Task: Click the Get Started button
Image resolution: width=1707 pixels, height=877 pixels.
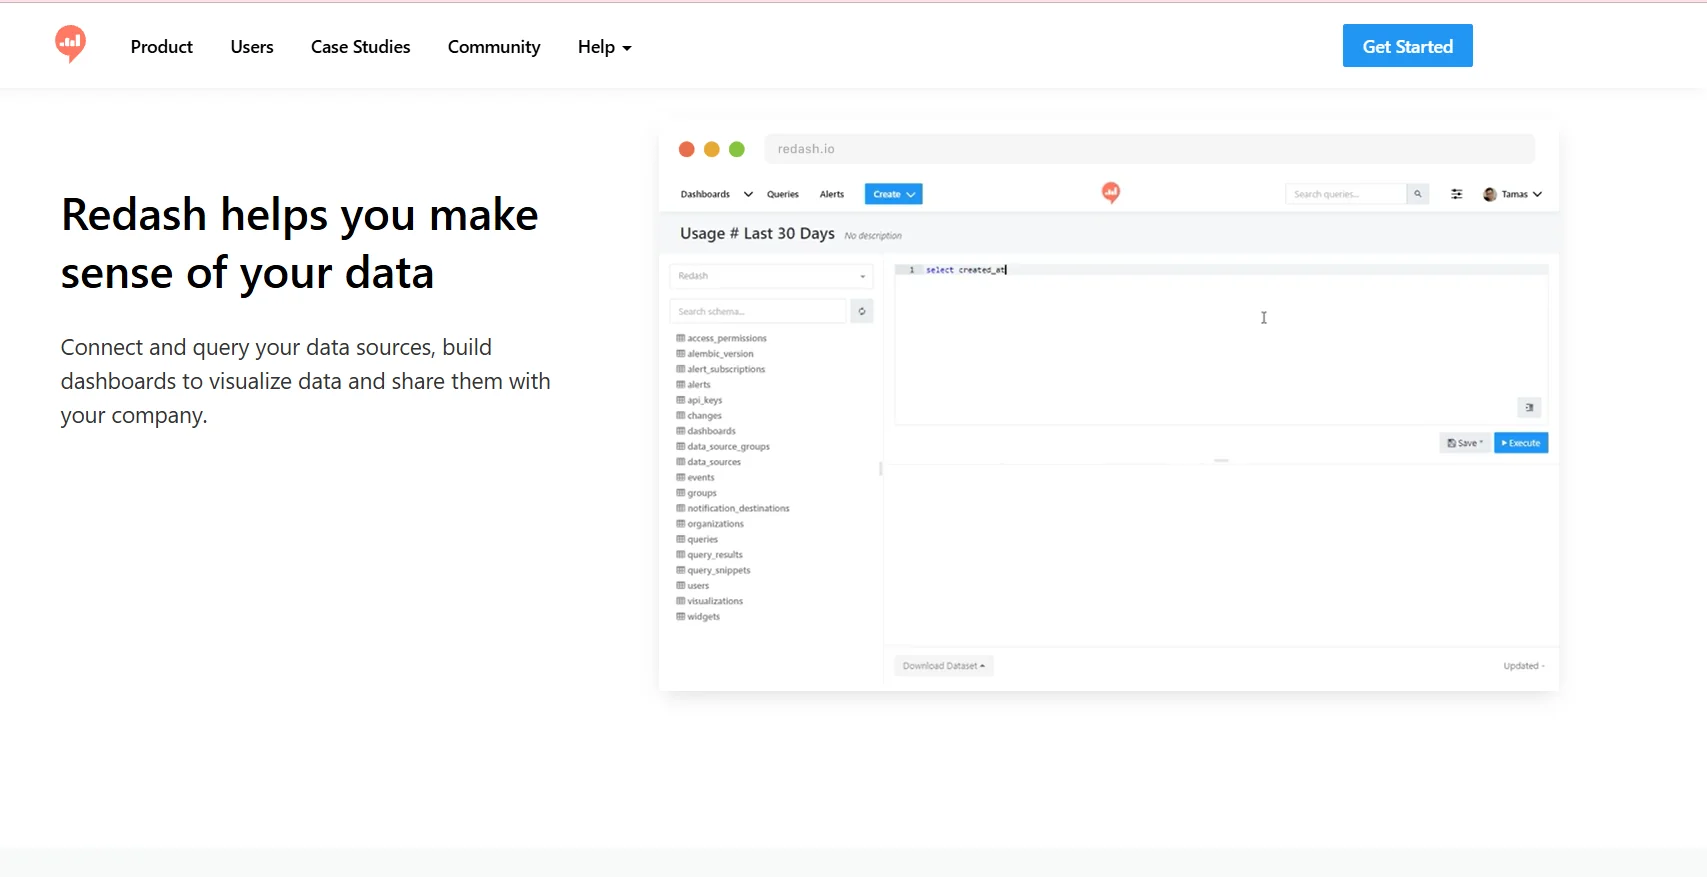Action: pos(1407,46)
